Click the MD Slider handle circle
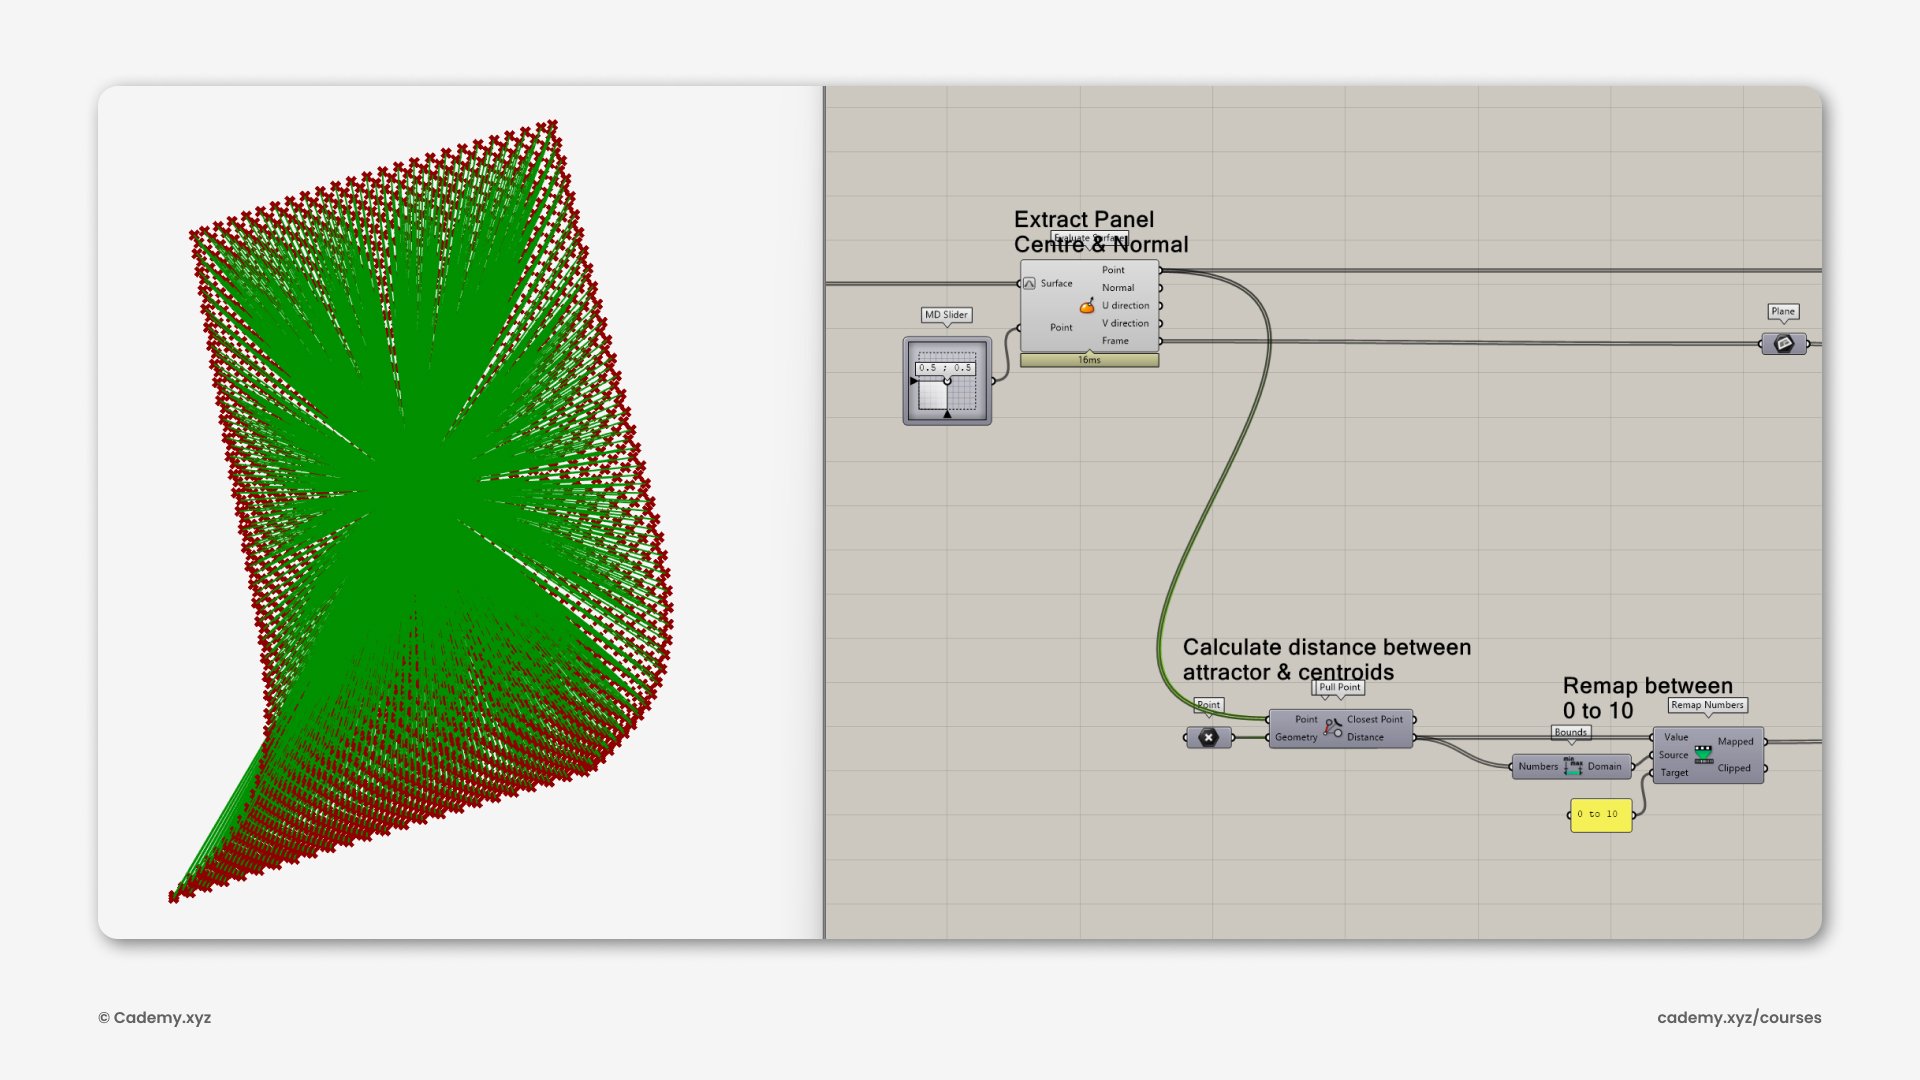The width and height of the screenshot is (1920, 1080). click(x=947, y=381)
